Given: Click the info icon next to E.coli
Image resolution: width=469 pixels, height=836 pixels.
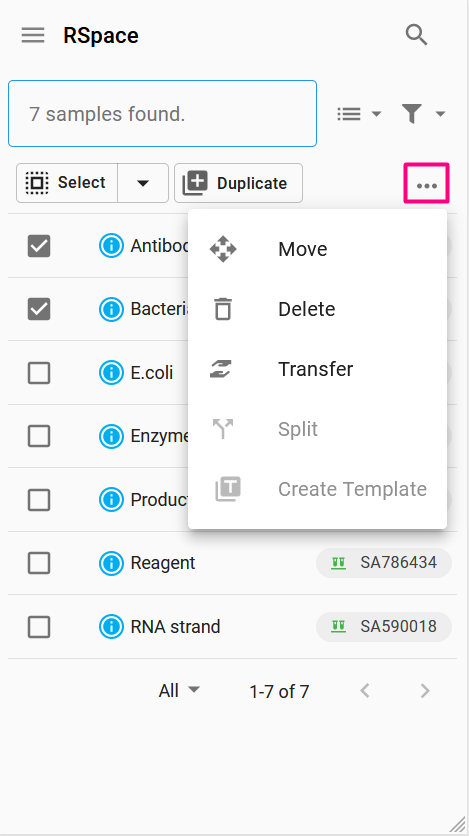Looking at the screenshot, I should coord(111,373).
